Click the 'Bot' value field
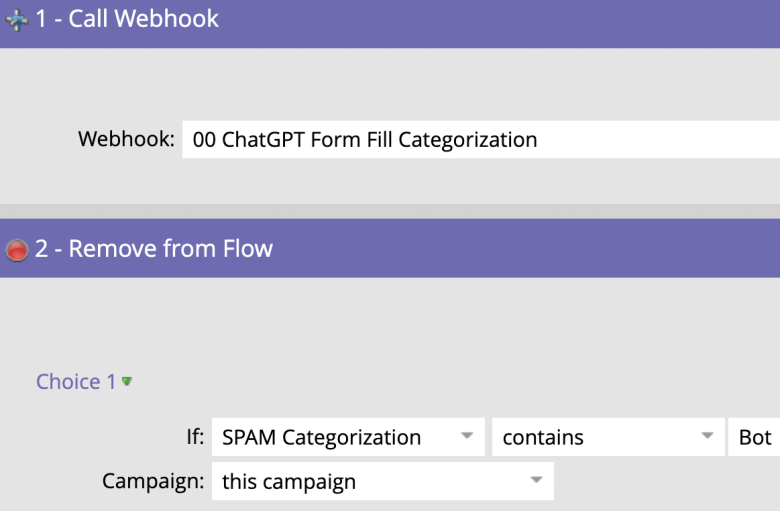The width and height of the screenshot is (780, 511). (x=754, y=437)
